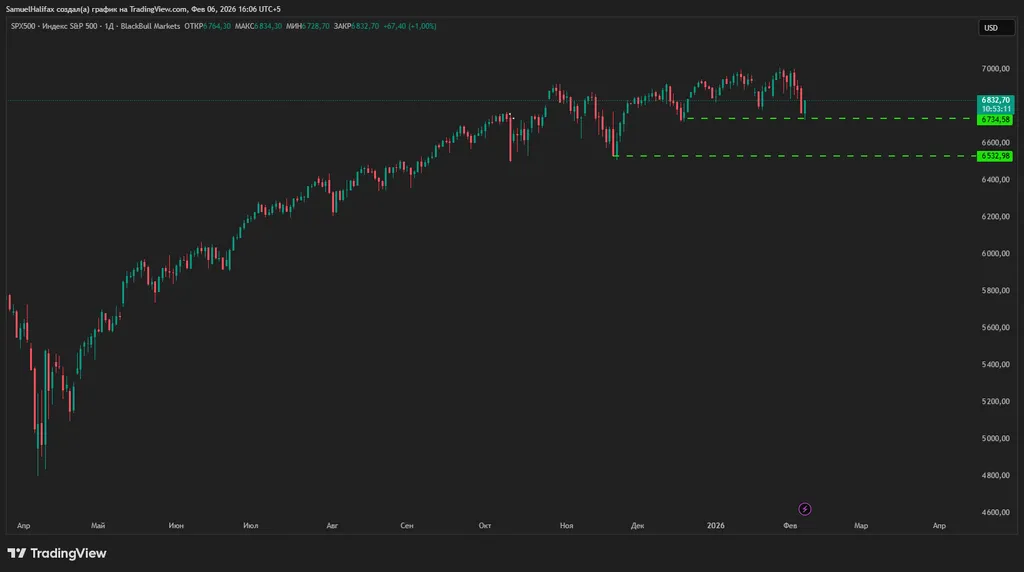Click the Окт label on the time axis
The image size is (1024, 572).
click(x=485, y=525)
